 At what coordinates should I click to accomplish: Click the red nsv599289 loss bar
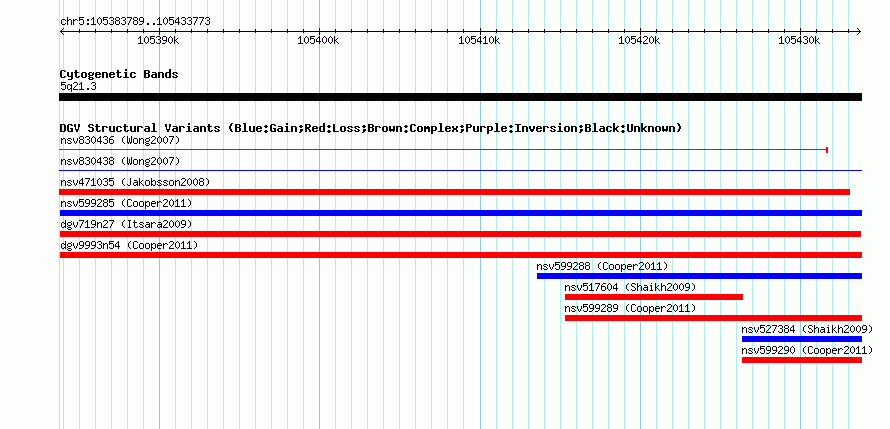713,318
